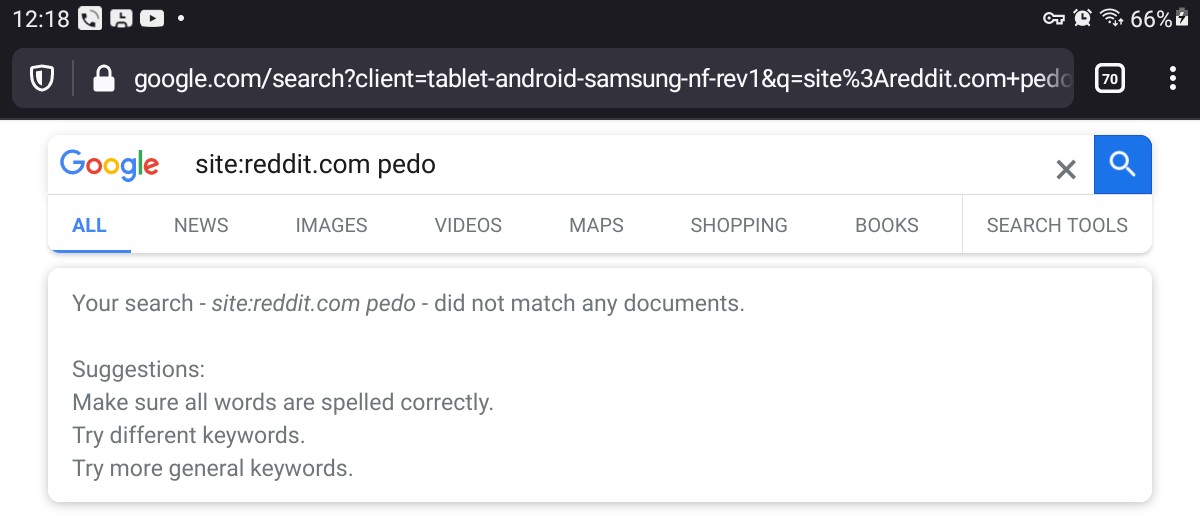The width and height of the screenshot is (1200, 516).
Task: Tap the alarm clock status icon
Action: point(1082,18)
